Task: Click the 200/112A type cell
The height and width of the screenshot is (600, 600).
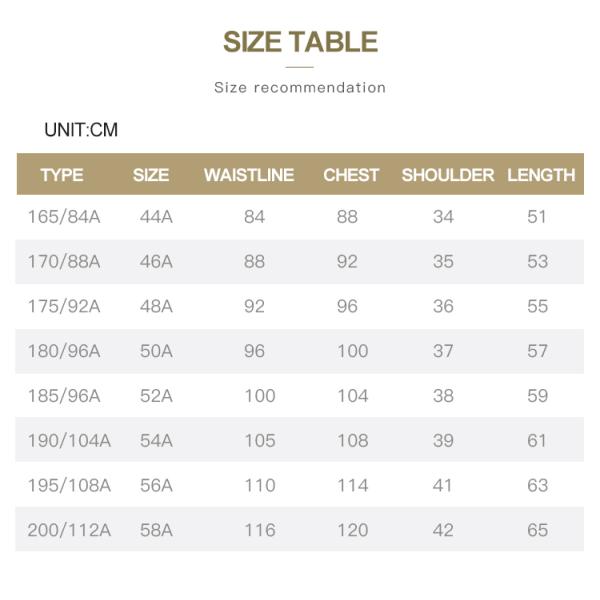Action: (x=69, y=530)
